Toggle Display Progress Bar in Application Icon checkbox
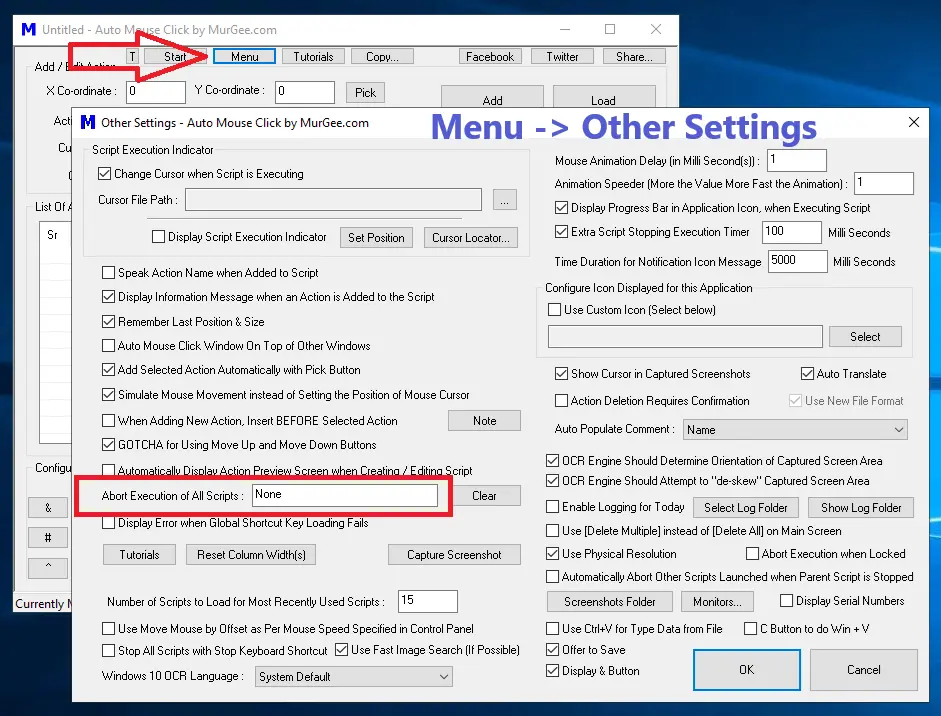 [562, 208]
